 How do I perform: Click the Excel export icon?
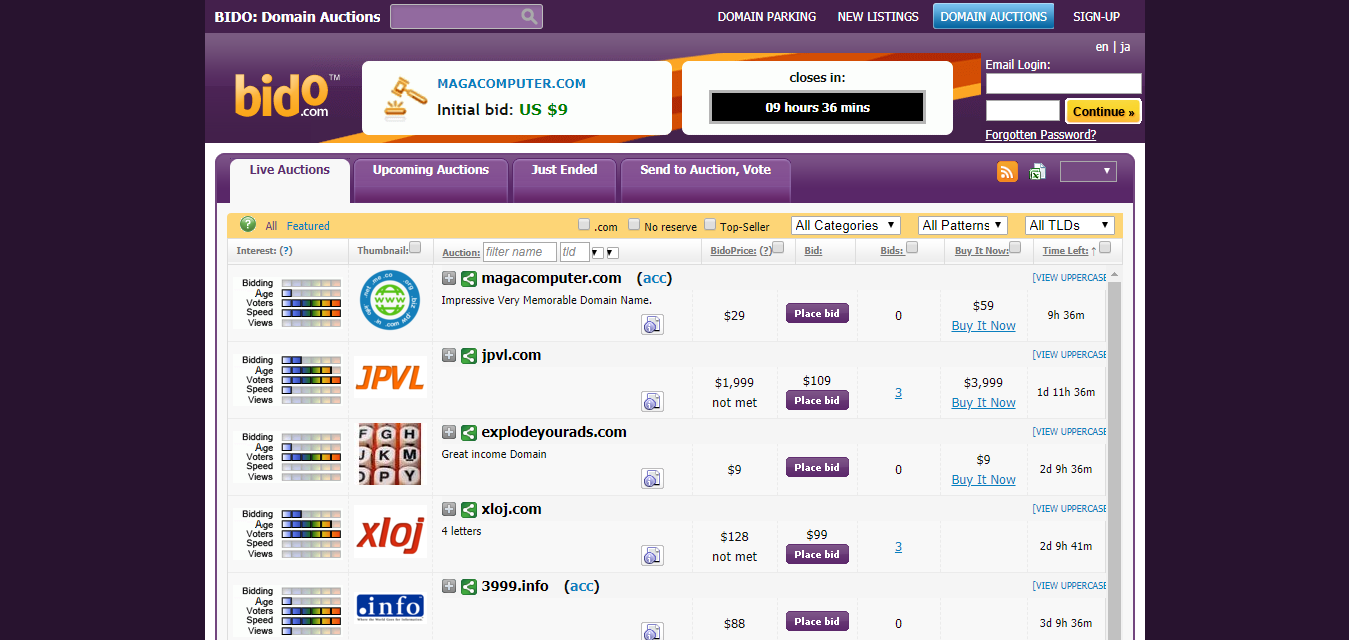coord(1037,172)
